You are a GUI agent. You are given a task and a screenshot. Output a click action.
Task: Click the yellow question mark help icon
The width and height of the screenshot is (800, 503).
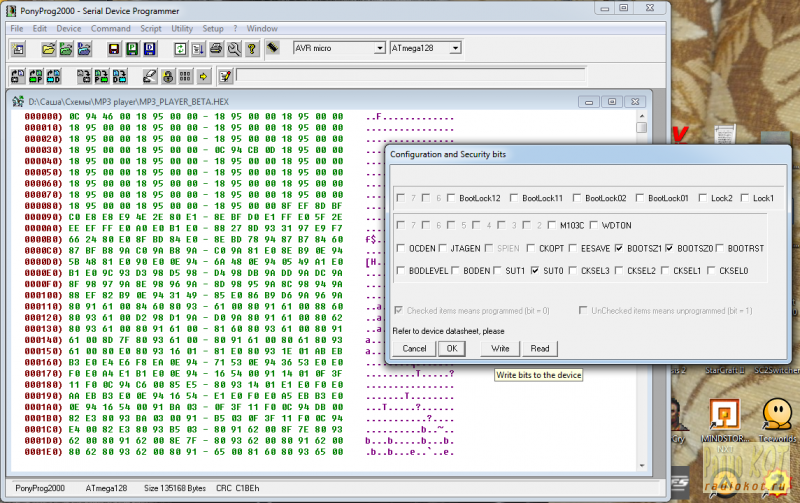pyautogui.click(x=252, y=49)
